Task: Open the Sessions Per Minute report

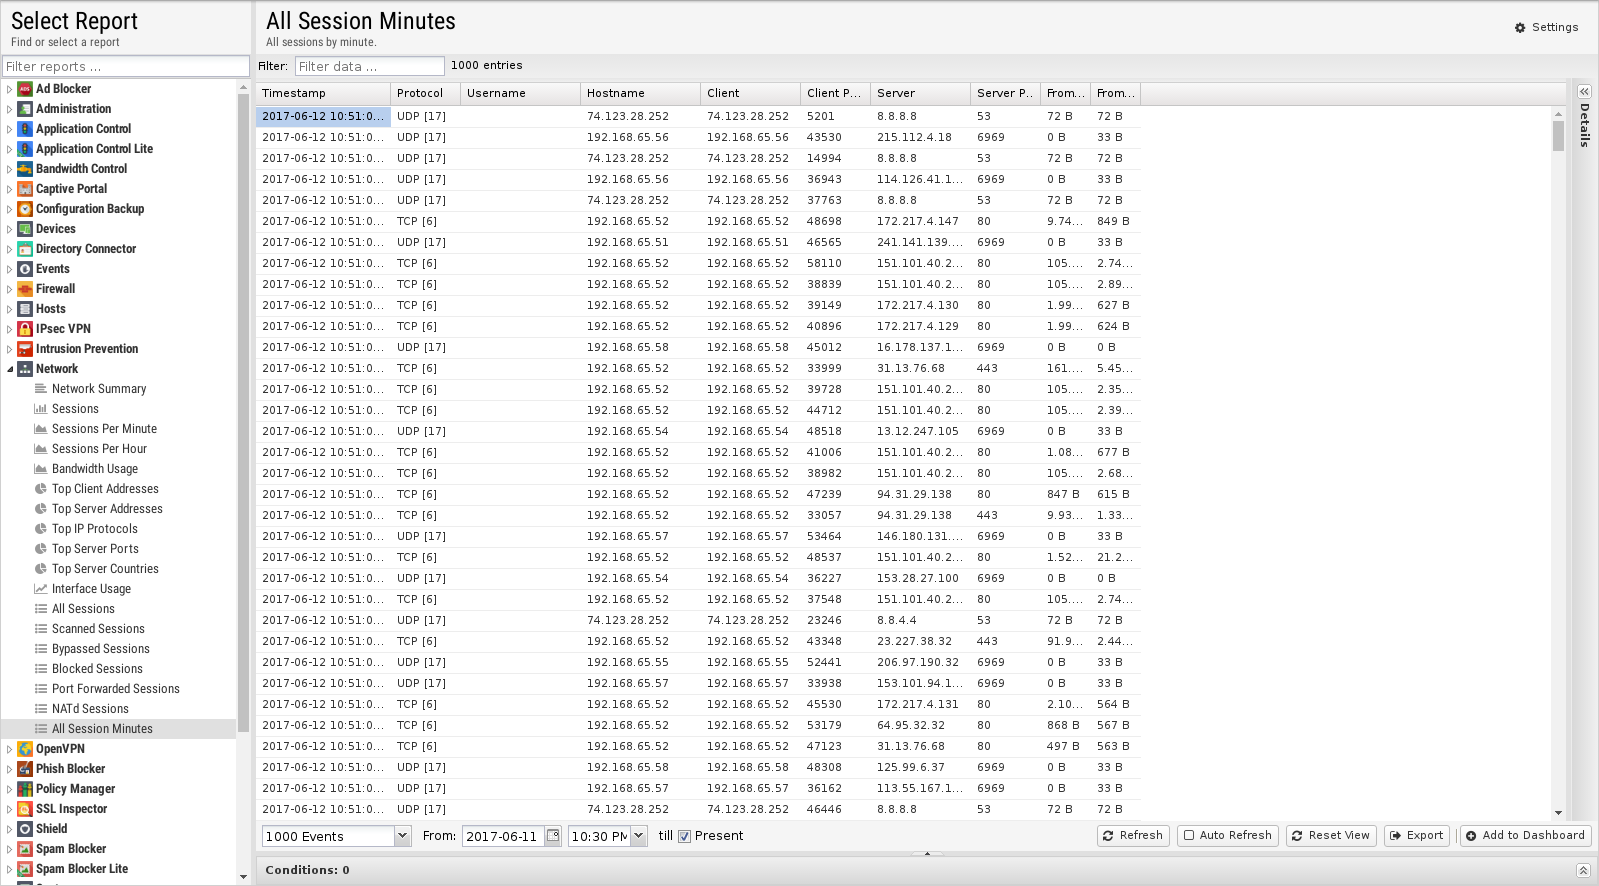Action: tap(104, 429)
